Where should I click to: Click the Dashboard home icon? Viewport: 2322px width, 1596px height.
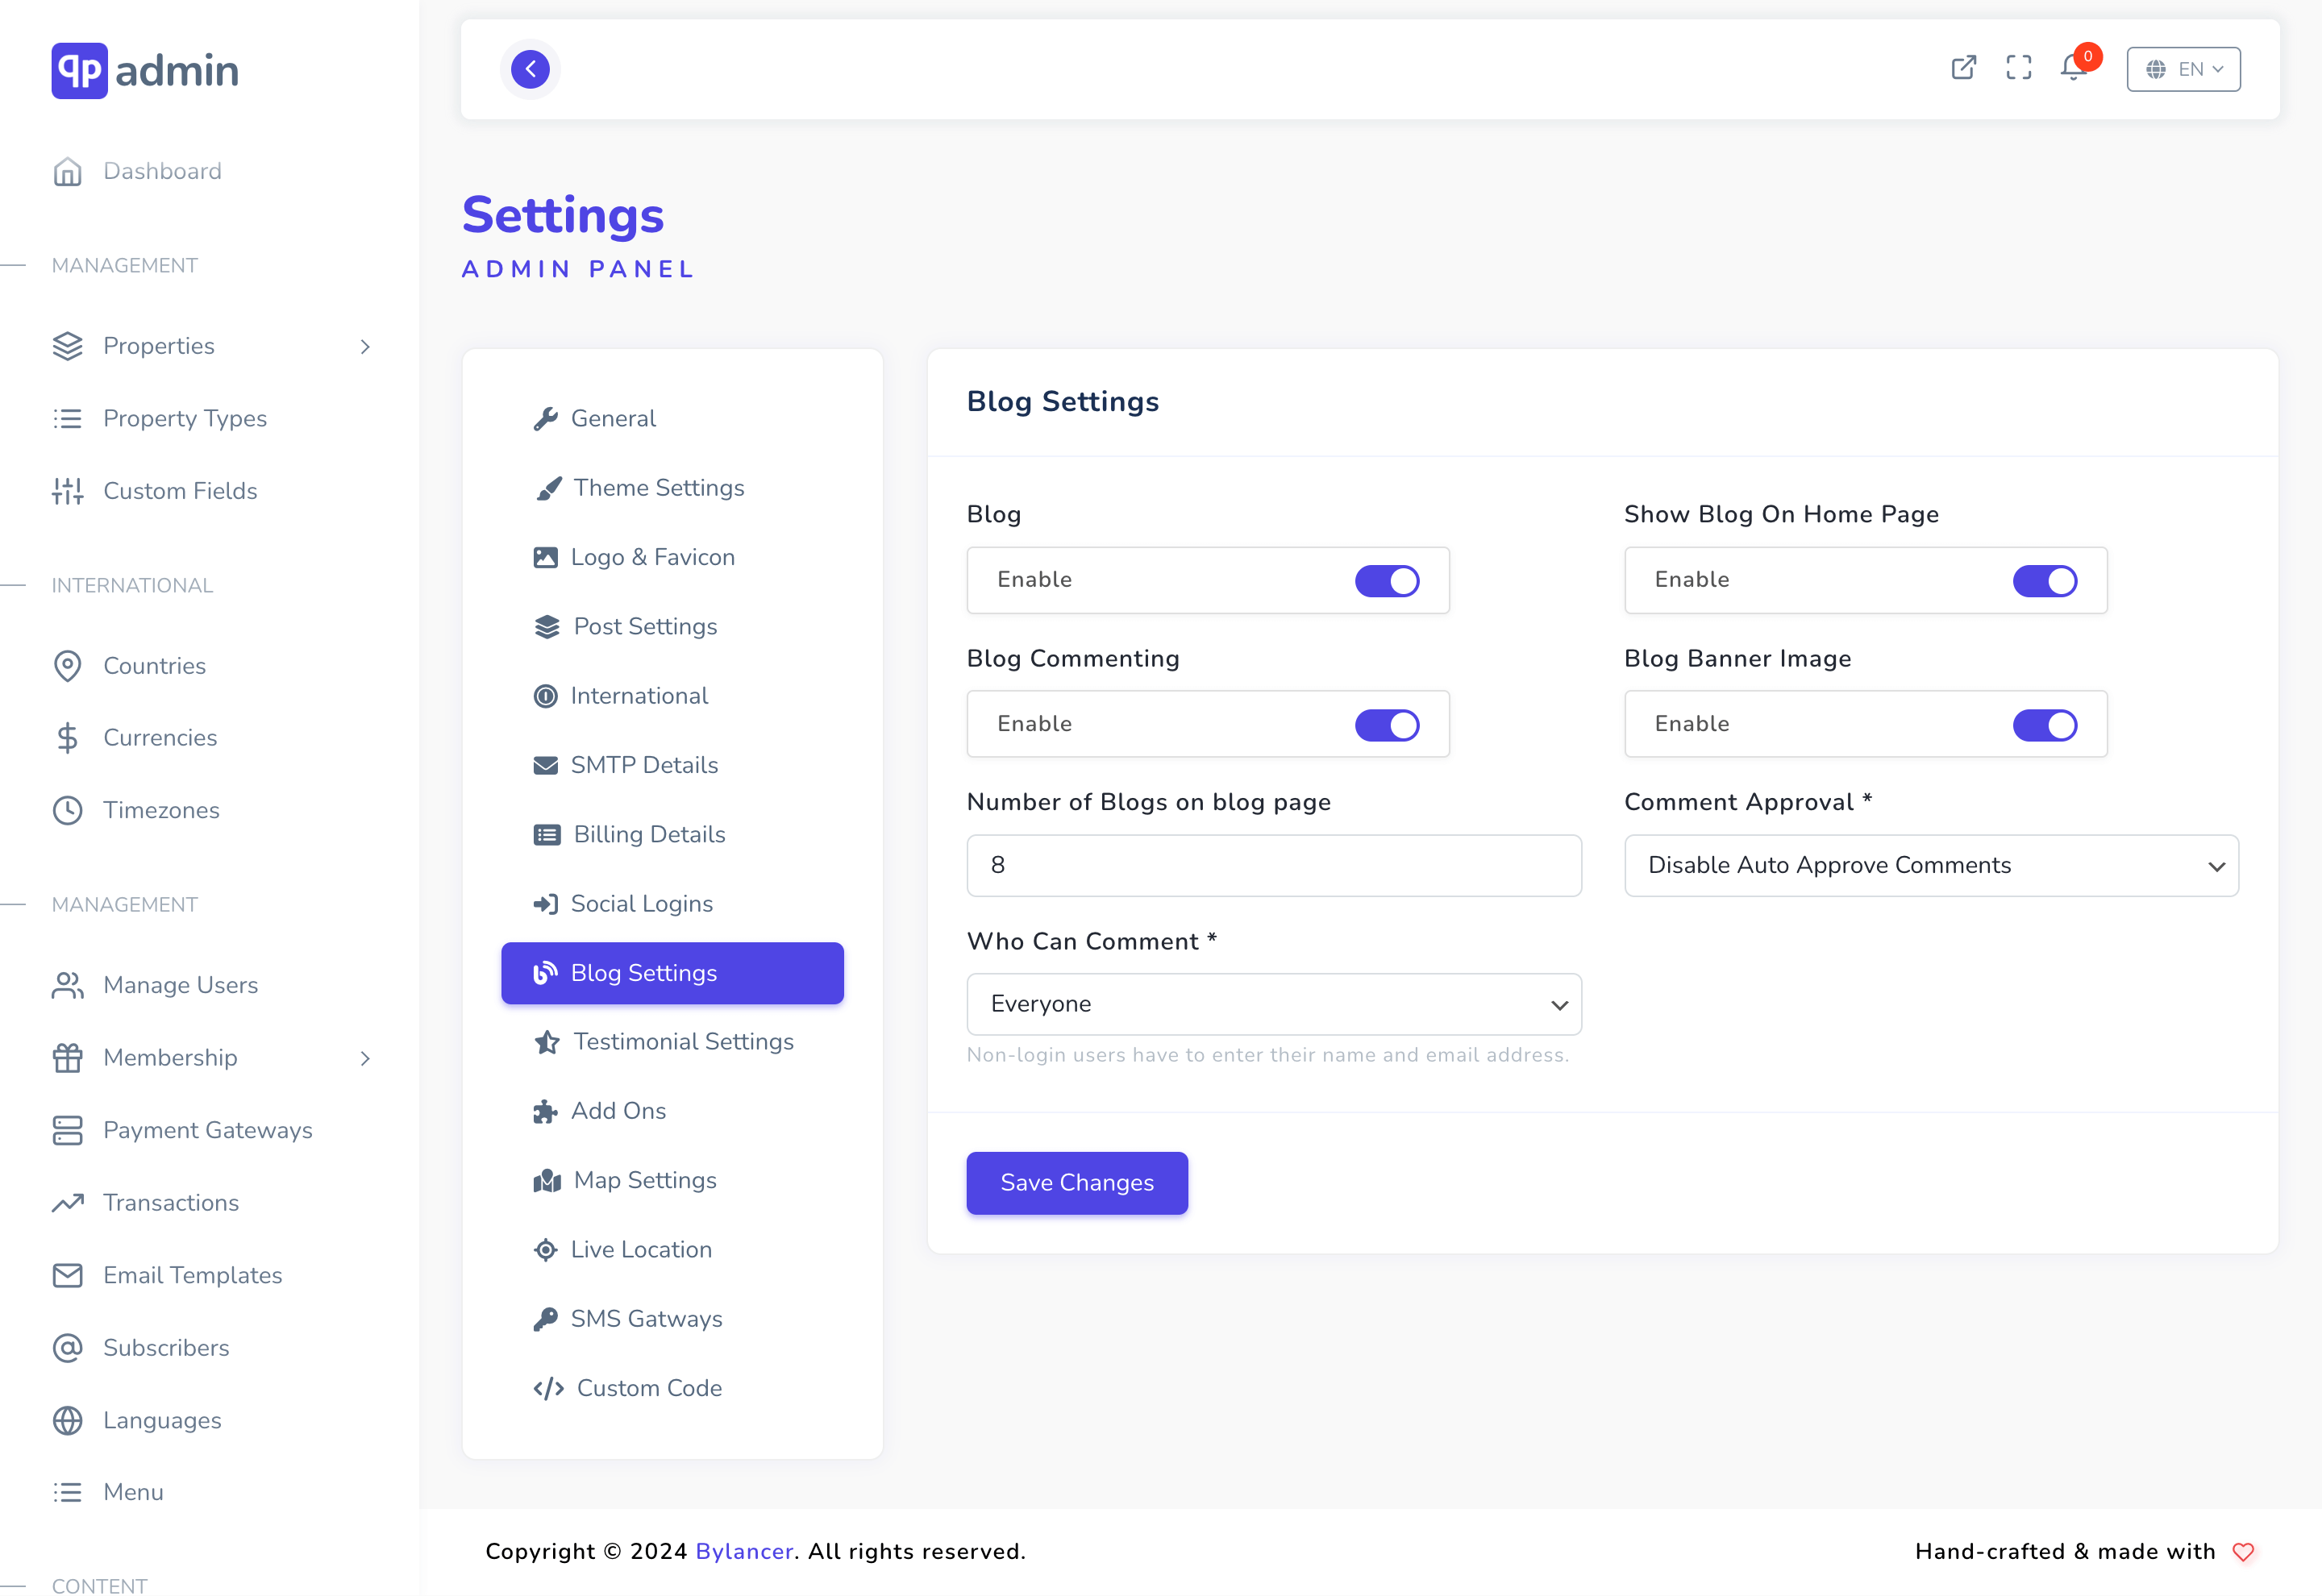tap(67, 171)
